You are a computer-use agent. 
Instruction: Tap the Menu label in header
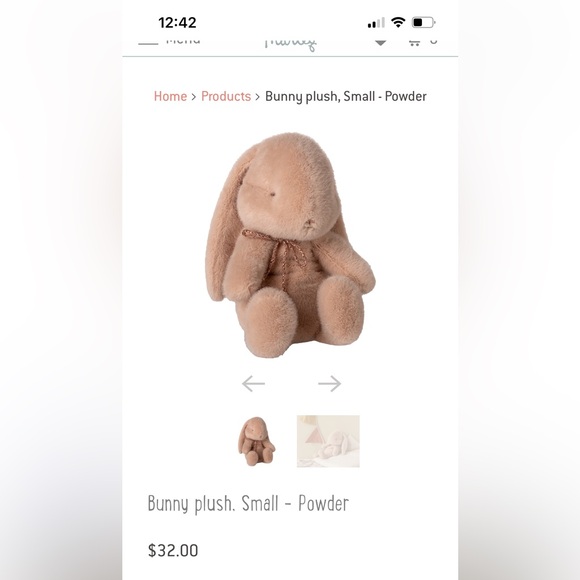(183, 41)
